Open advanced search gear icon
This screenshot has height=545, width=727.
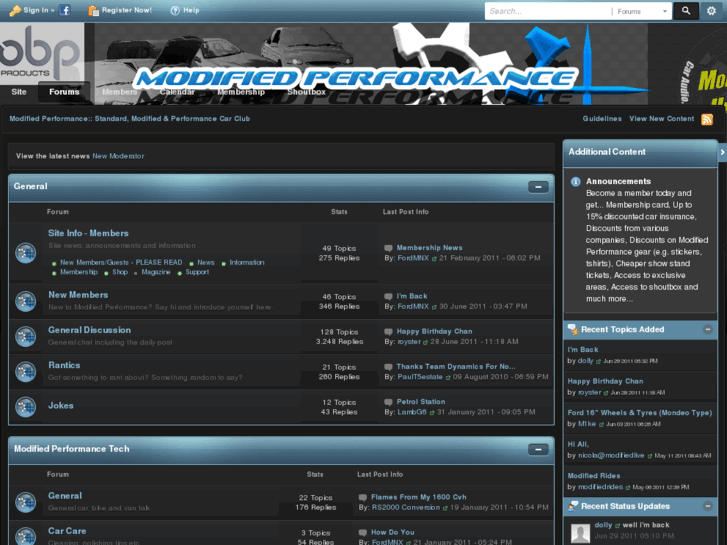711,11
